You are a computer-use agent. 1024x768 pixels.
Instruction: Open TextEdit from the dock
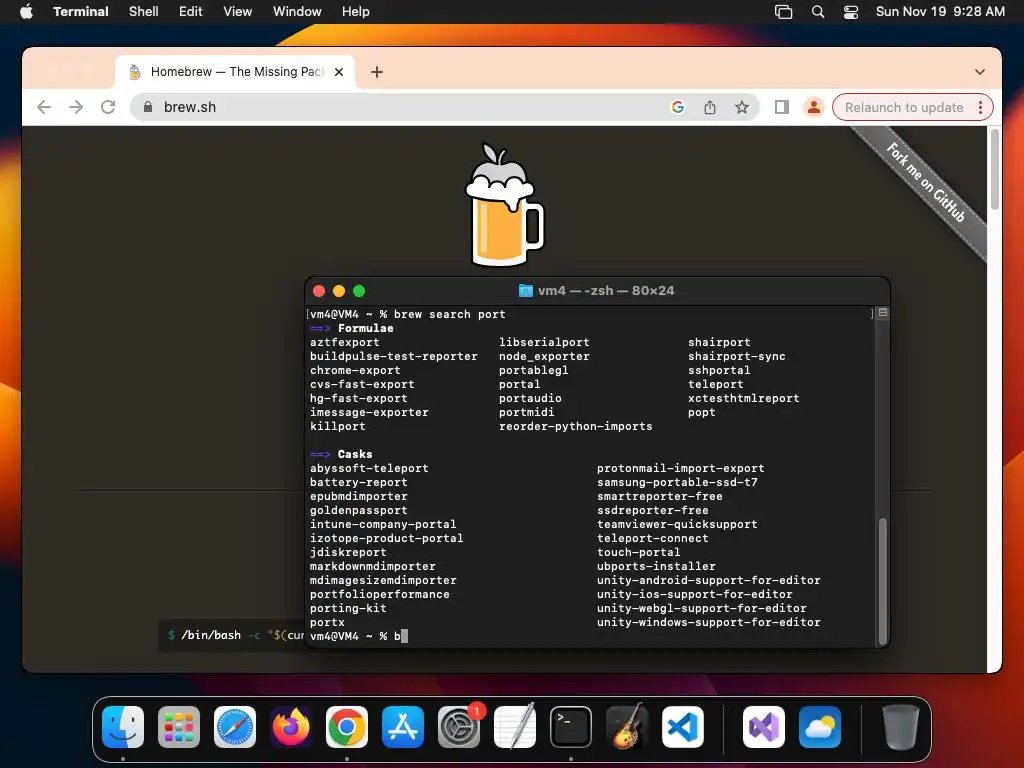coord(515,727)
